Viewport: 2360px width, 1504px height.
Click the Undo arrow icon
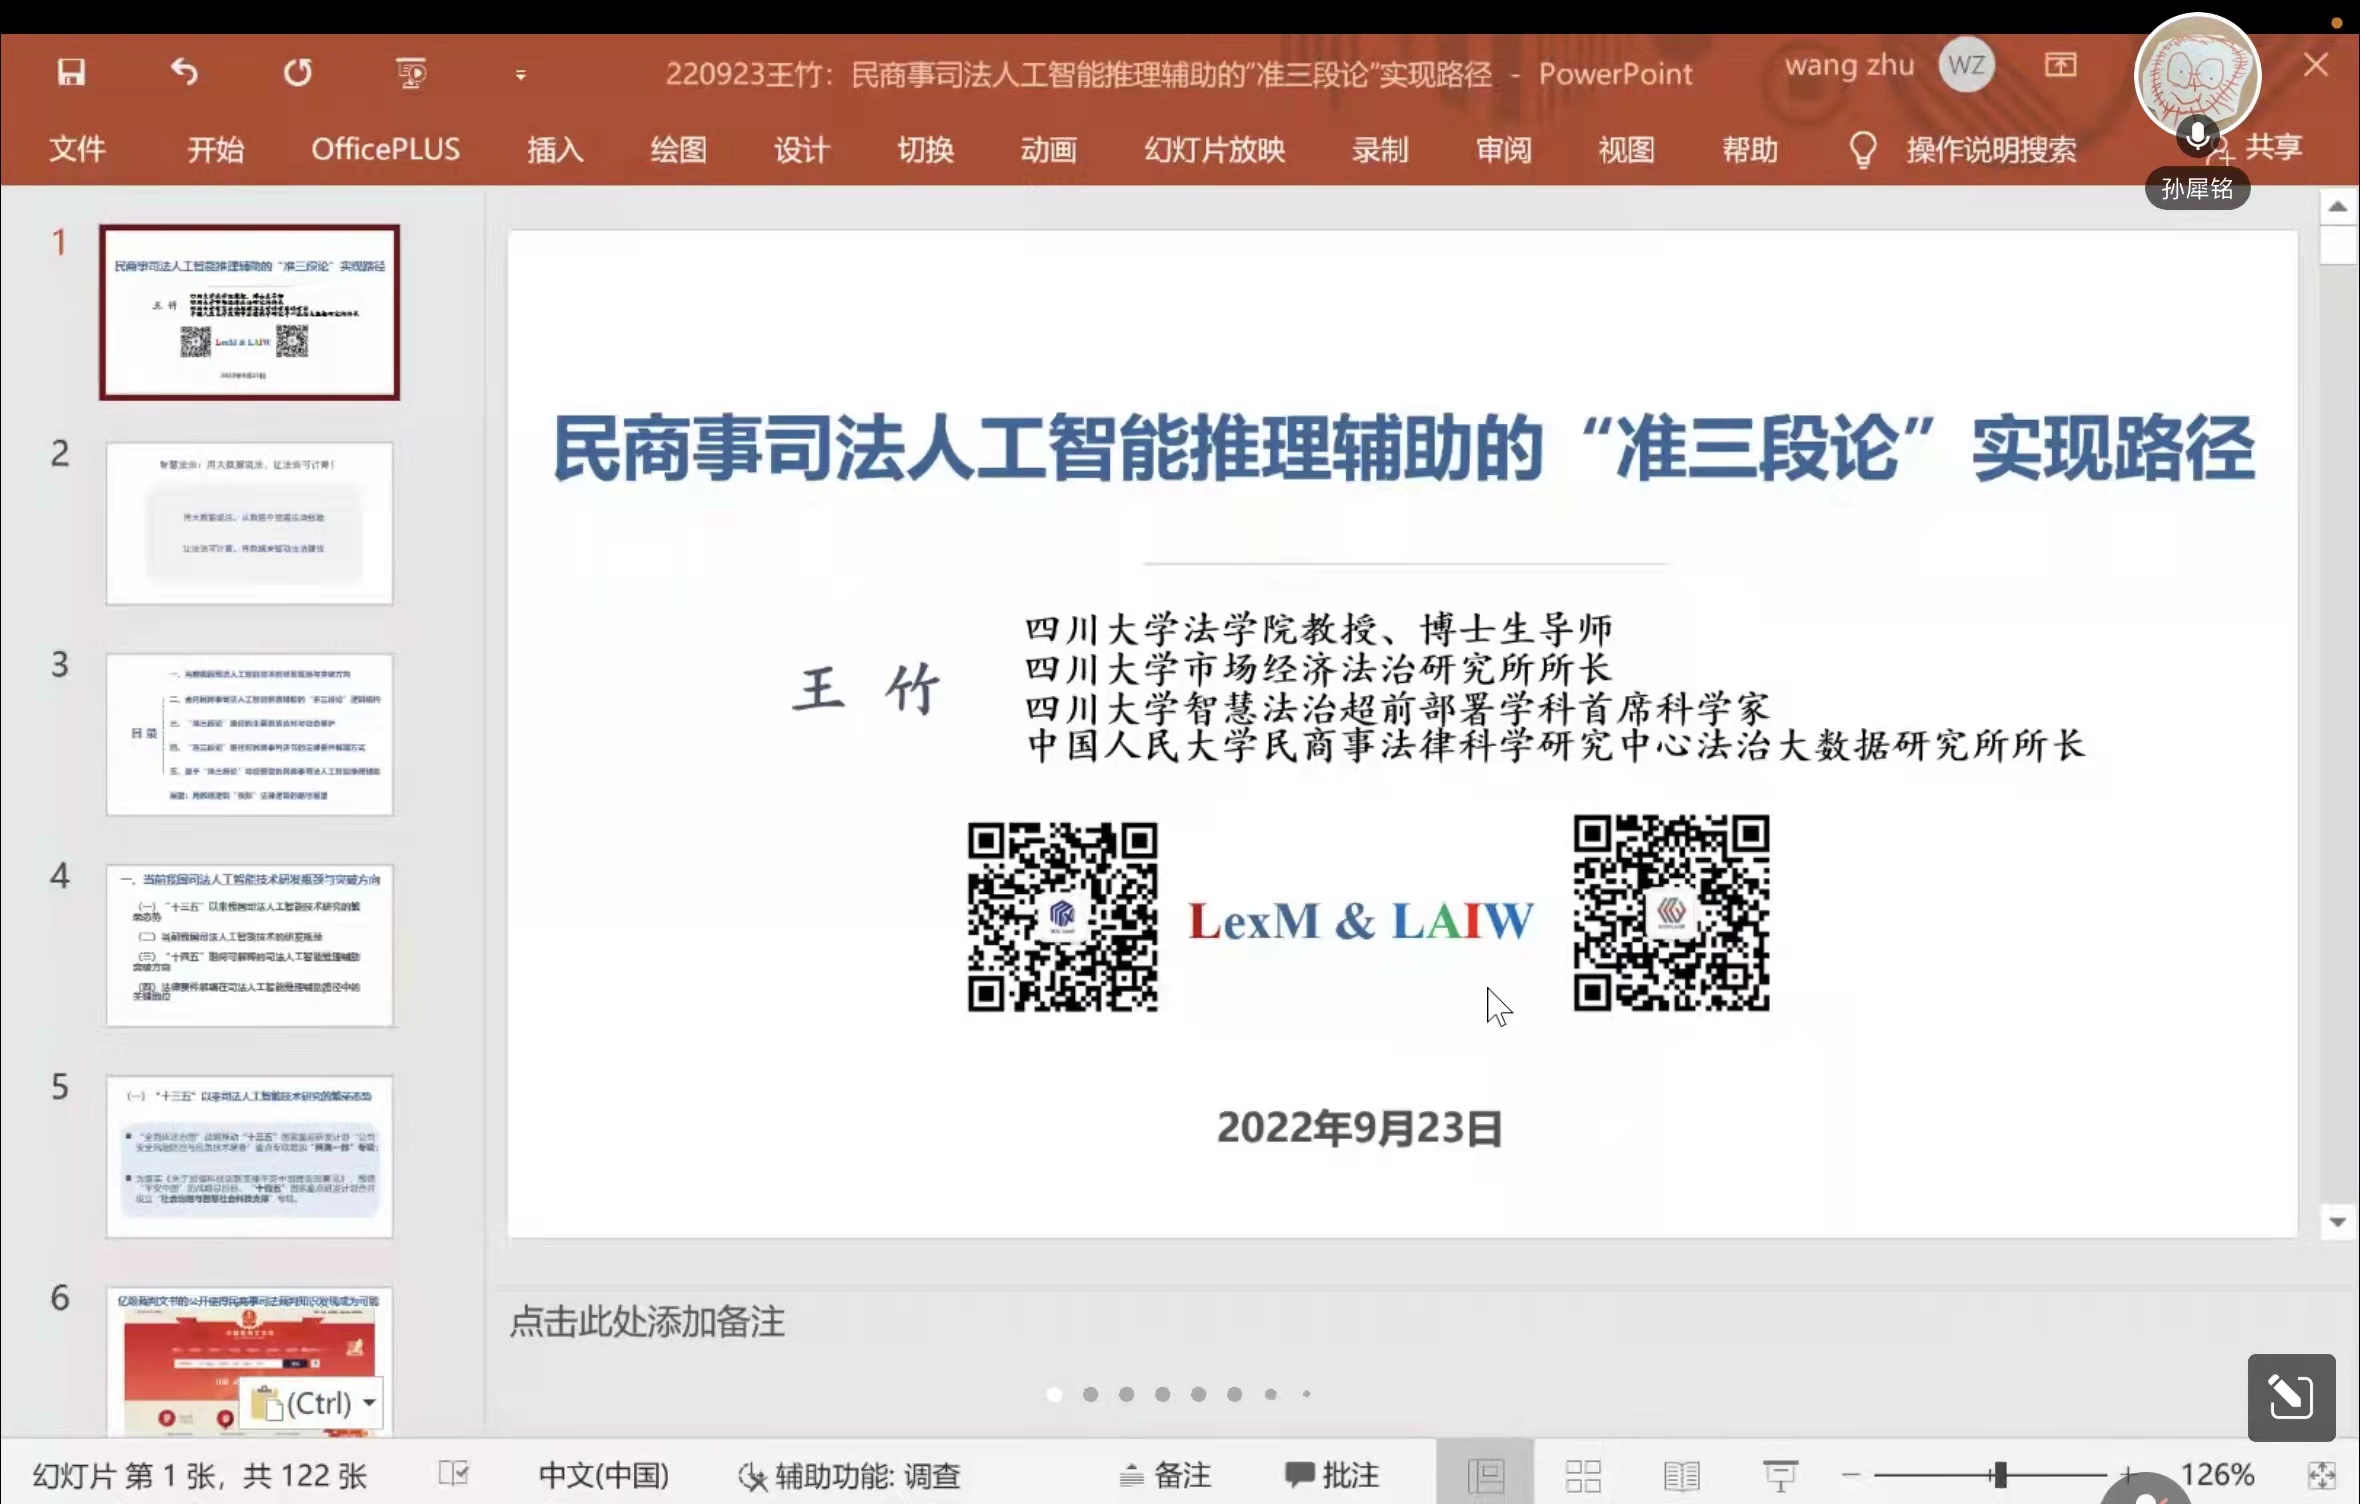pos(184,72)
